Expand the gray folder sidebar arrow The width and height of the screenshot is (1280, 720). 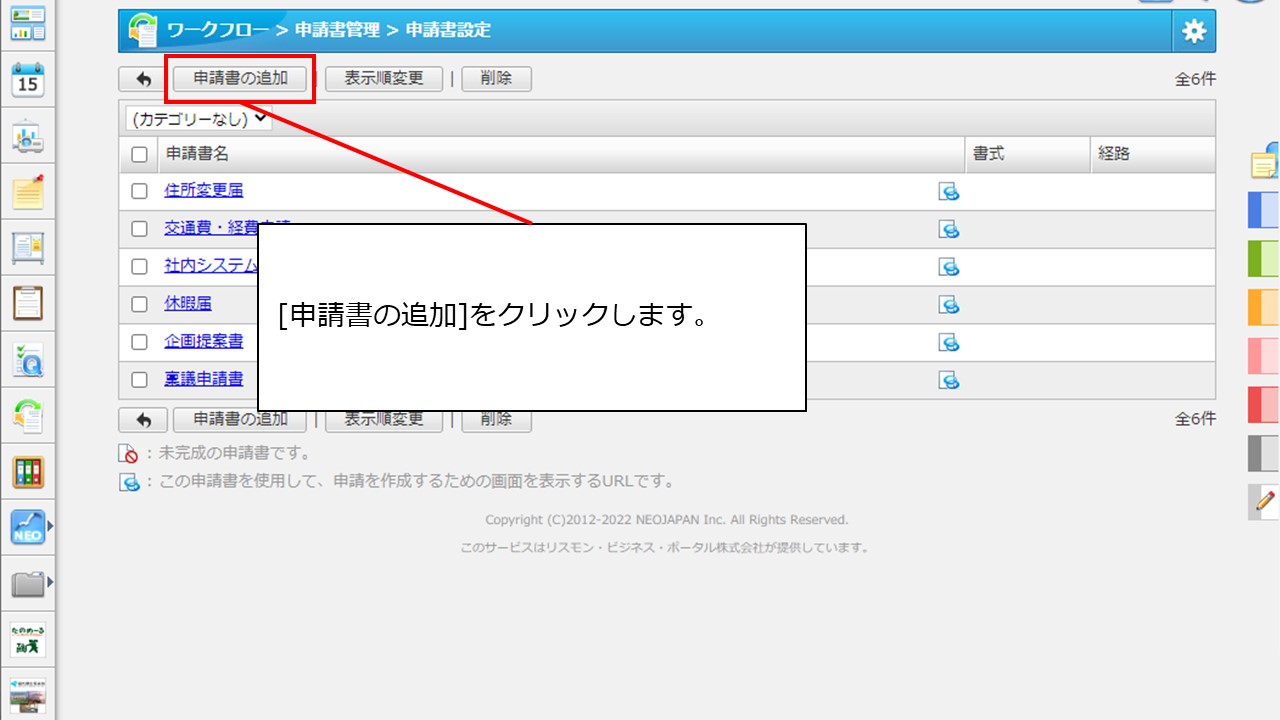(49, 581)
